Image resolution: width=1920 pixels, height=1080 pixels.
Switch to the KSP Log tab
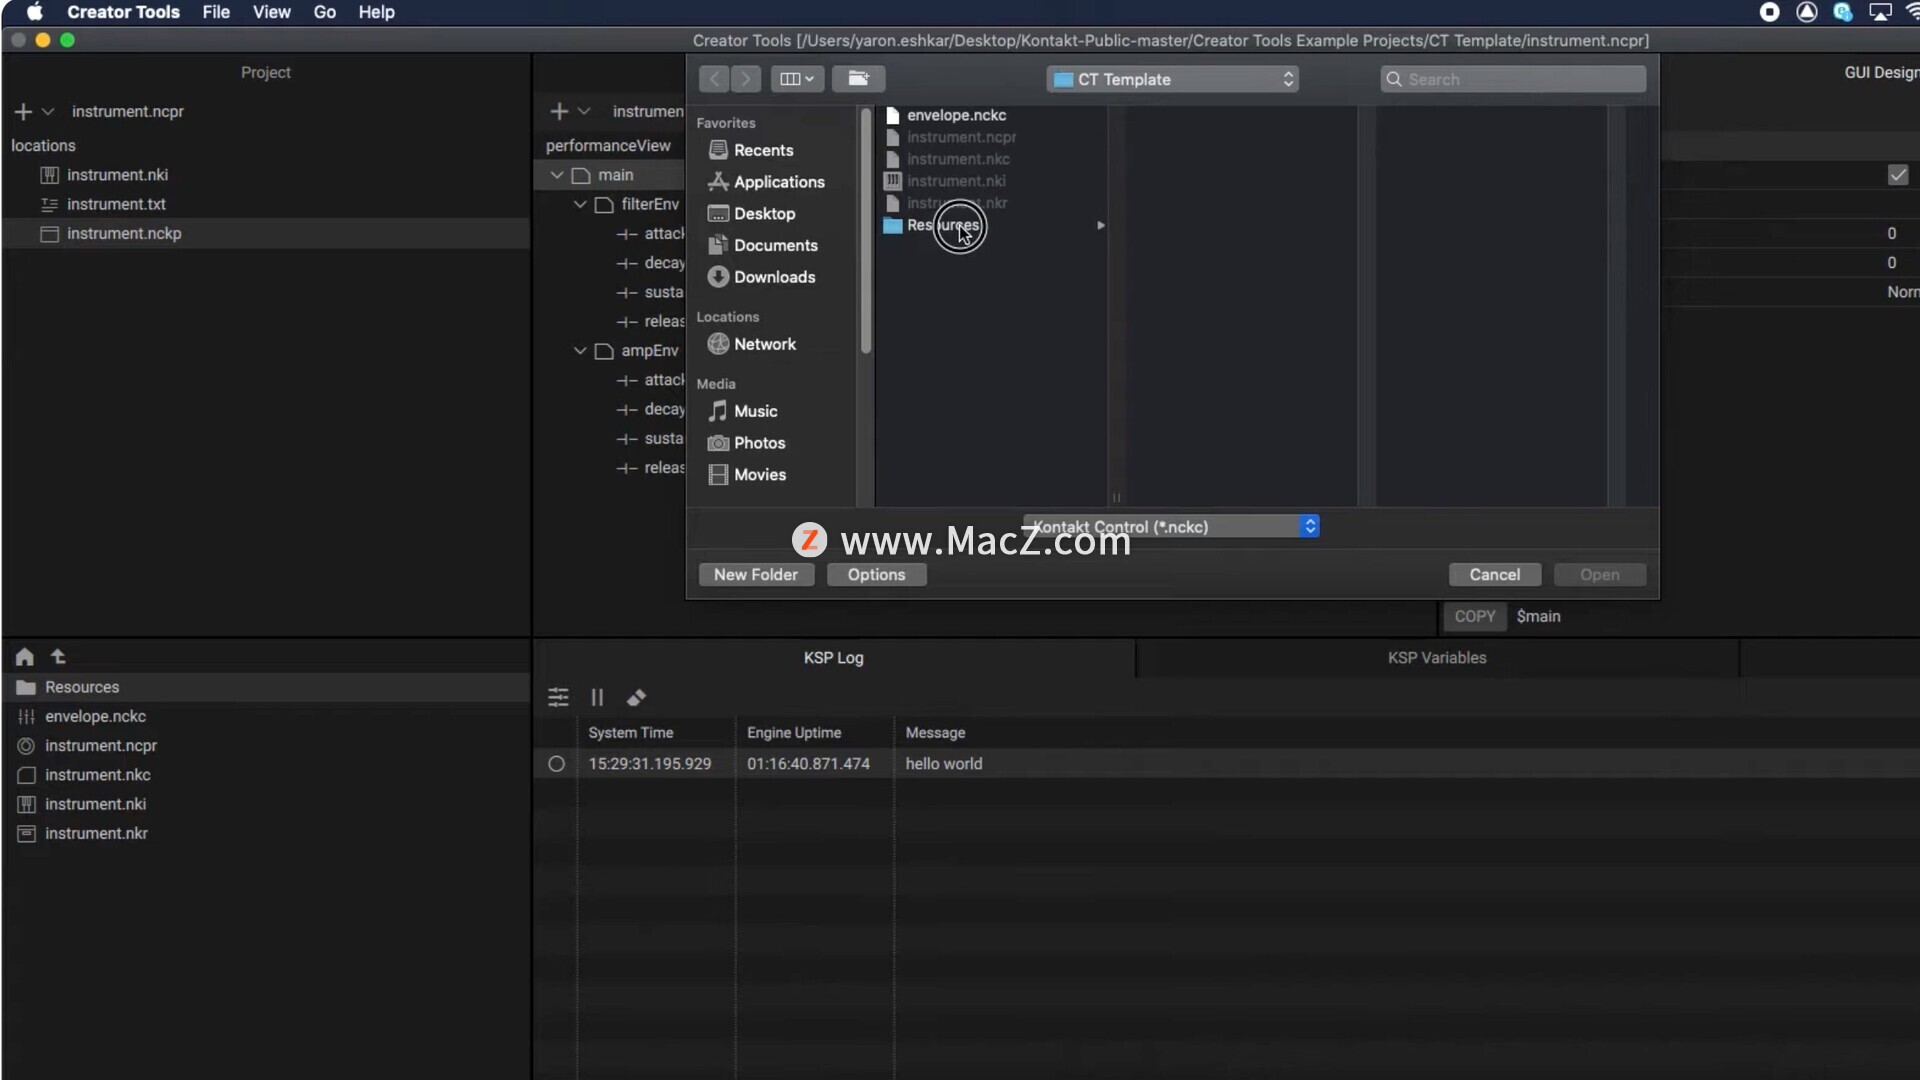coord(834,658)
